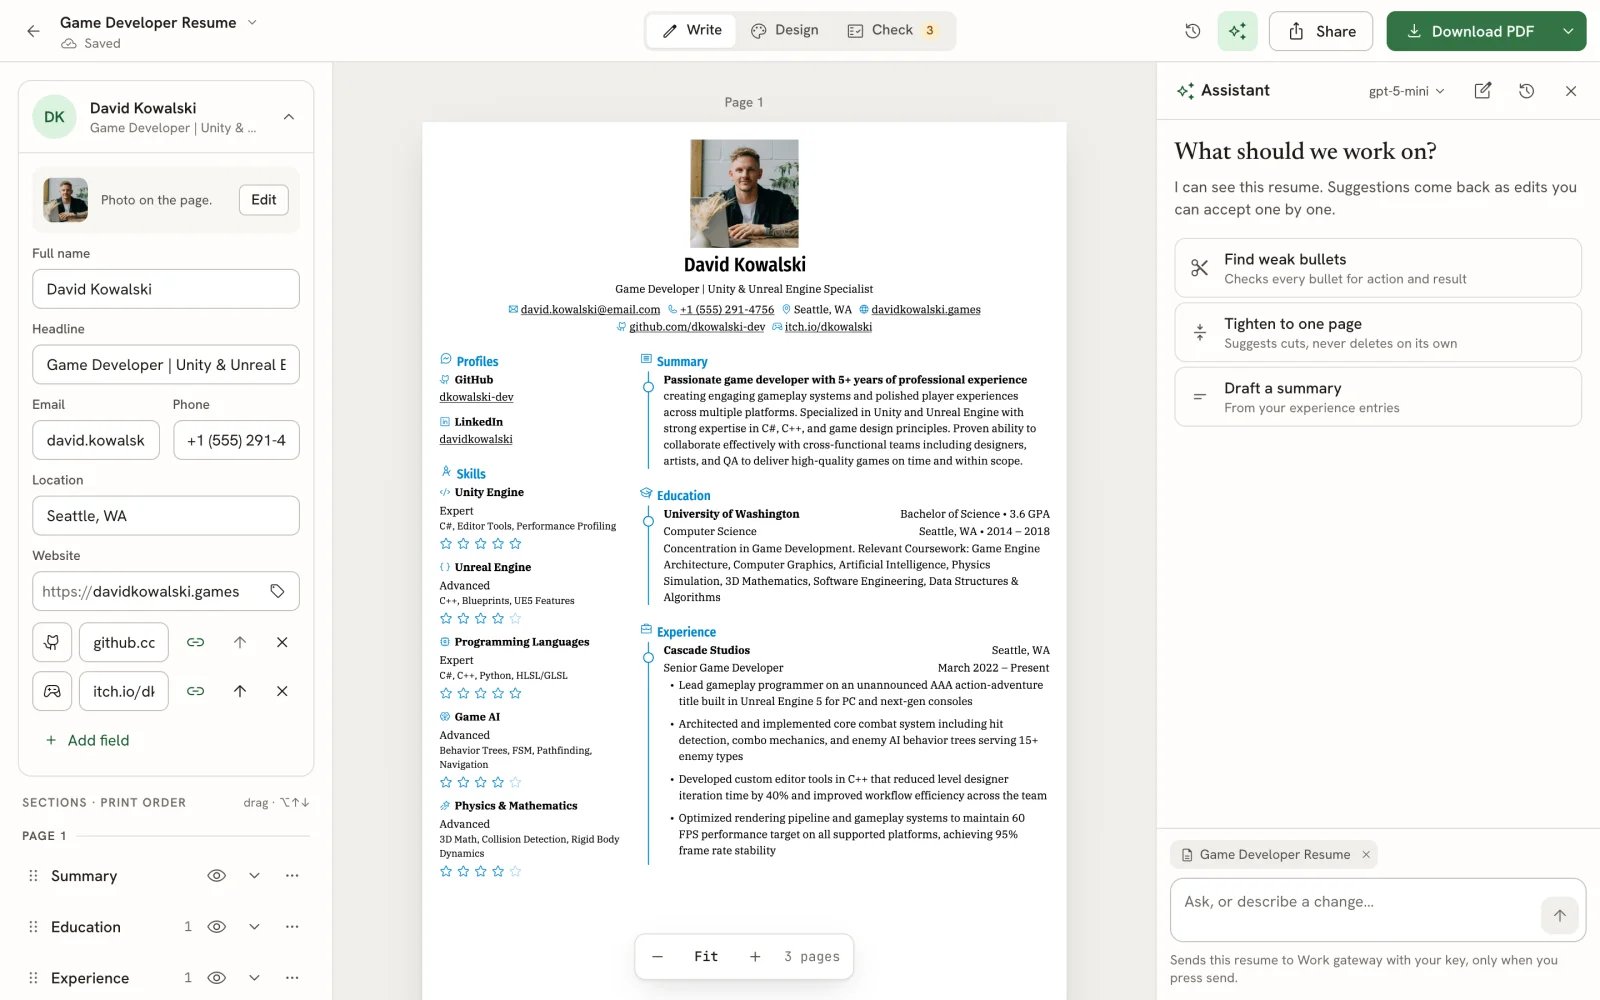Viewport: 1600px width, 1000px height.
Task: Switch to the Design tab
Action: click(x=785, y=31)
